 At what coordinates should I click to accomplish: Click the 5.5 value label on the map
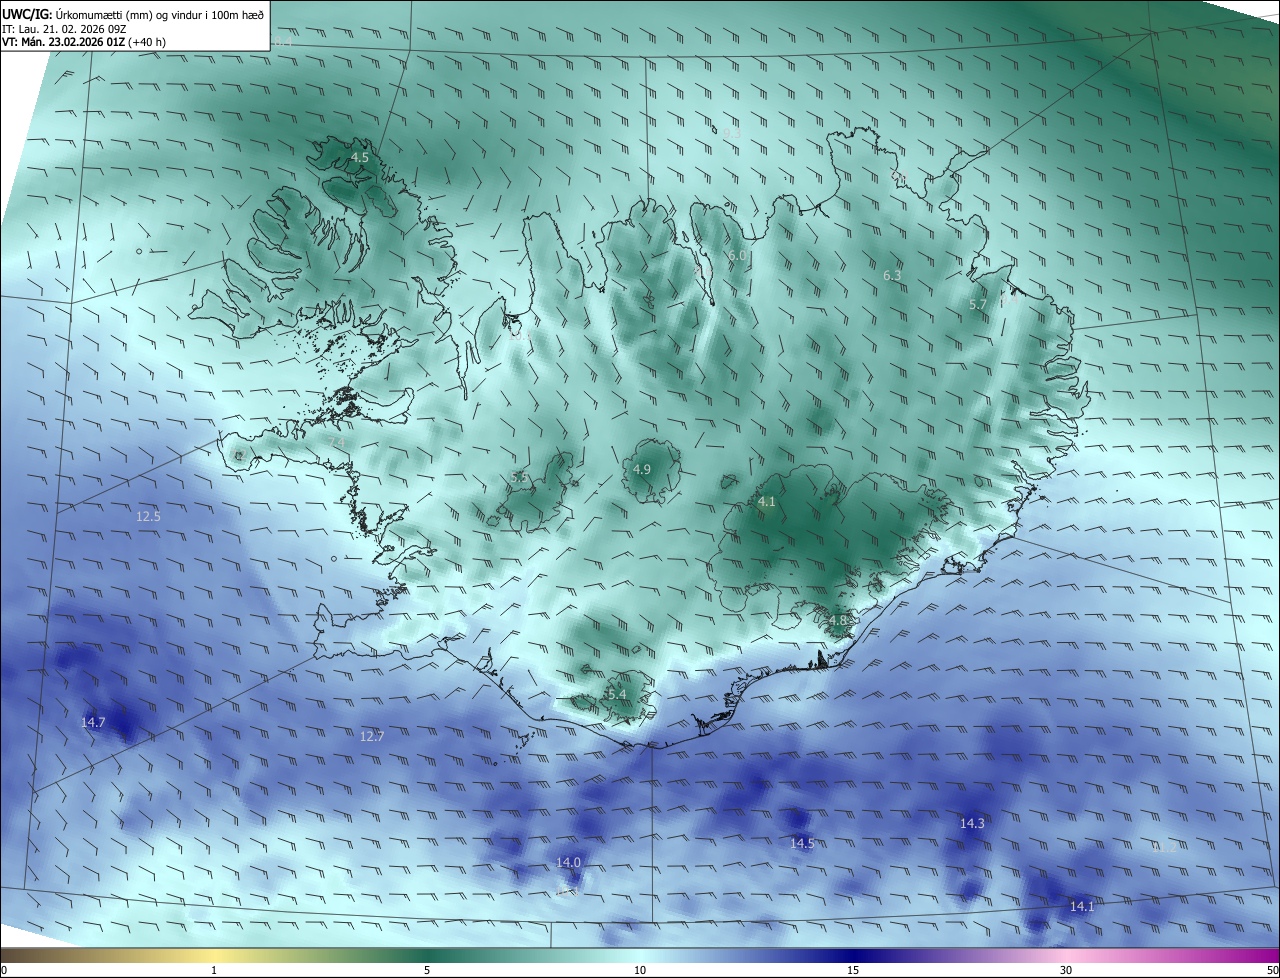click(x=519, y=477)
